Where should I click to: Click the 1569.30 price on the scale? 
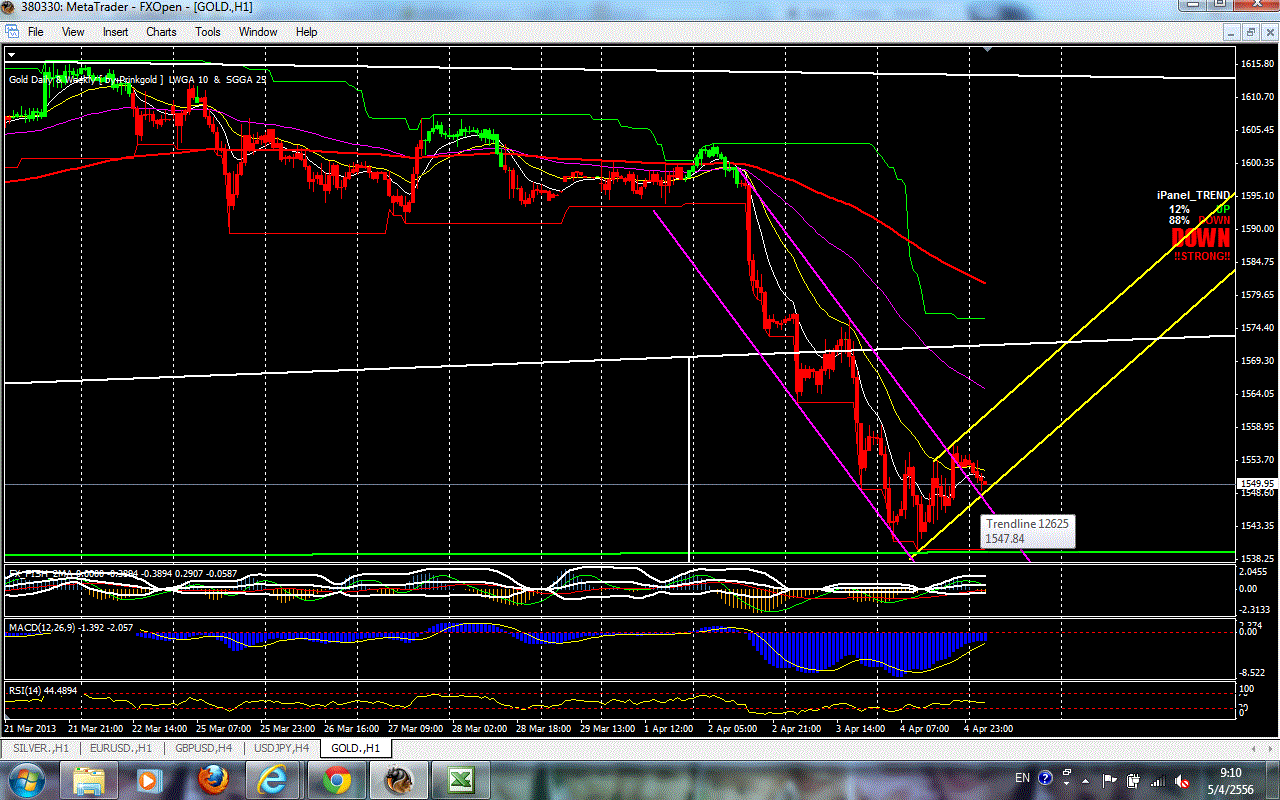pyautogui.click(x=1256, y=361)
